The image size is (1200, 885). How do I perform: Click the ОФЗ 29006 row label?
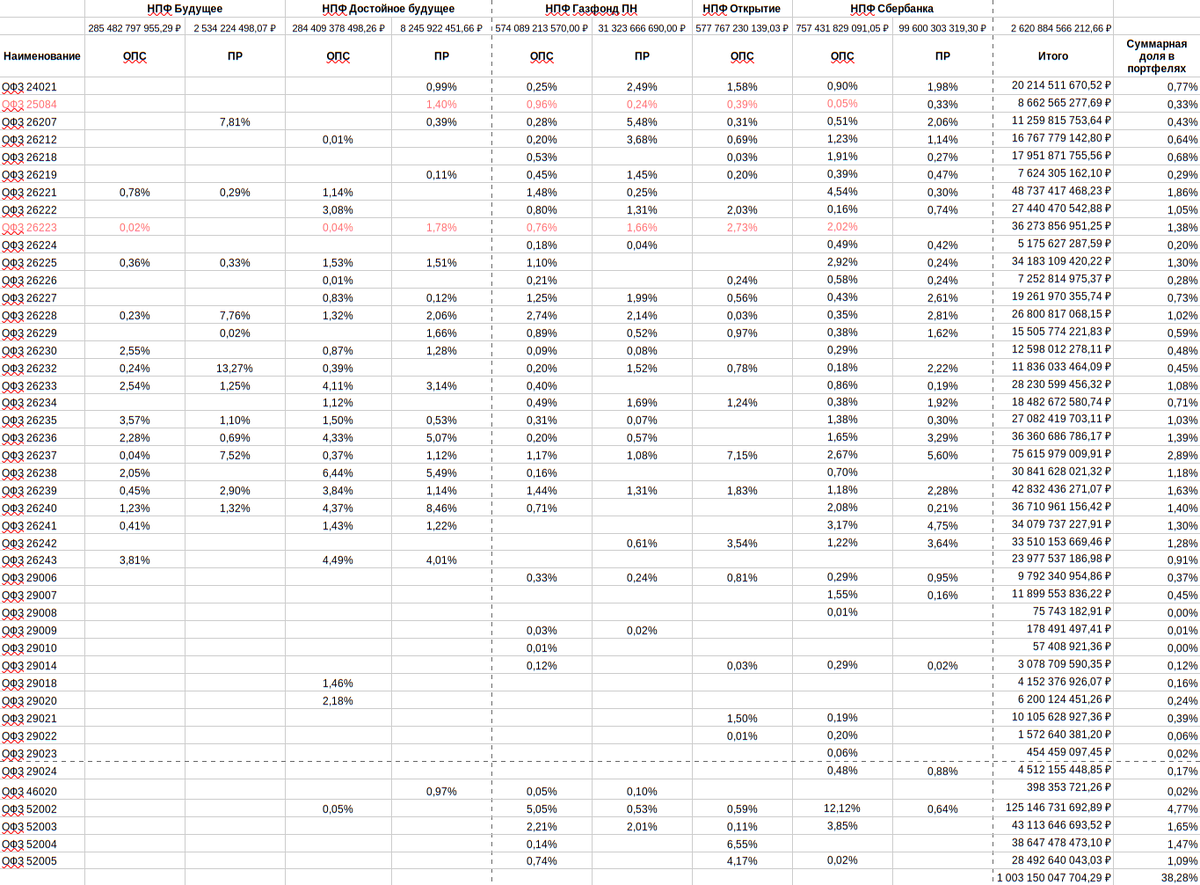coord(29,578)
